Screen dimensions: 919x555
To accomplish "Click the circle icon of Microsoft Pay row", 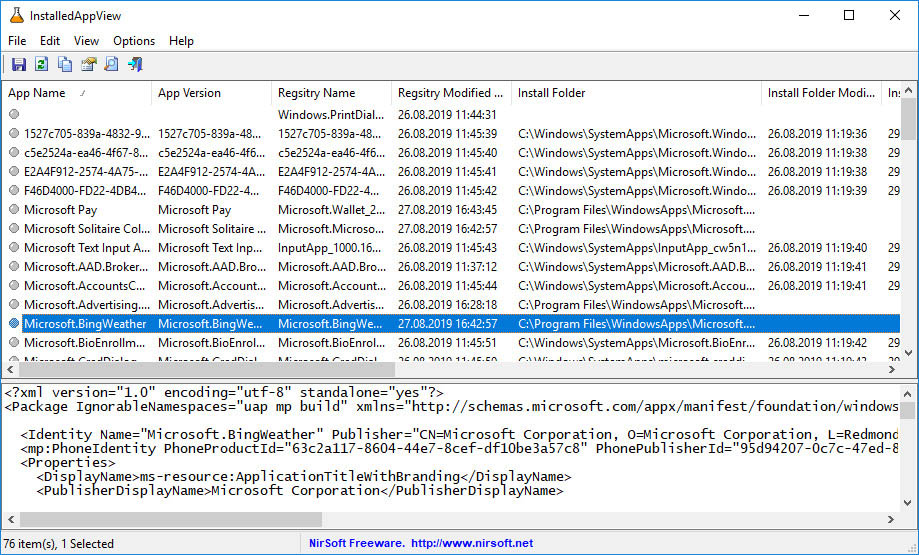I will (14, 209).
